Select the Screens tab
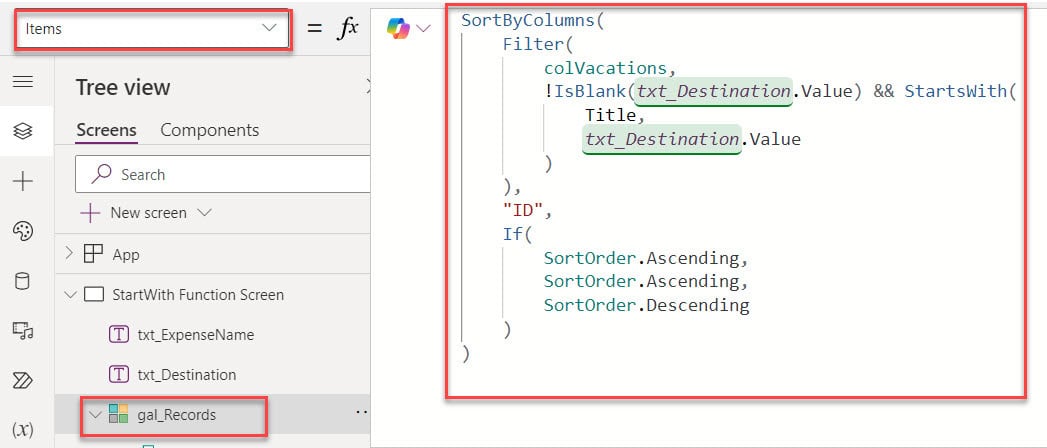1047x448 pixels. click(106, 130)
